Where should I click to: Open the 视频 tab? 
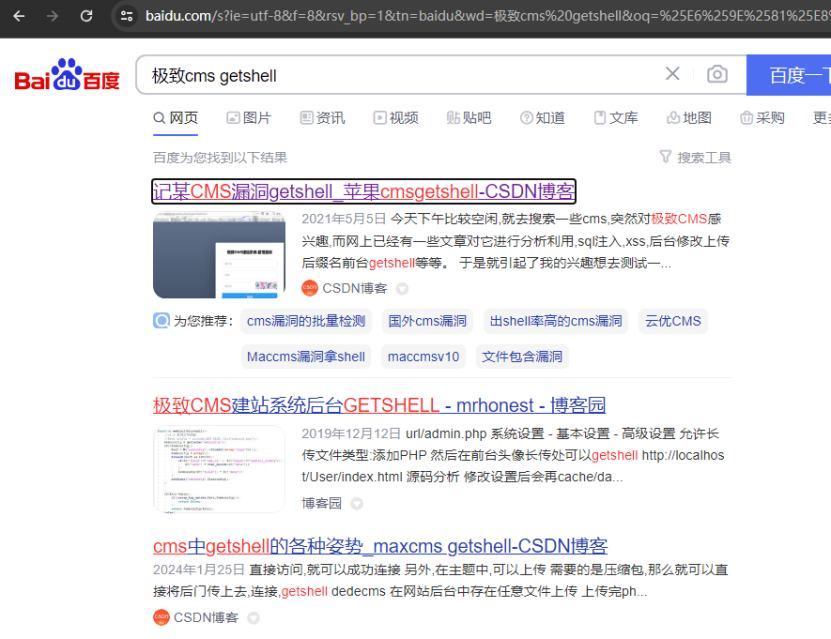pyautogui.click(x=395, y=118)
